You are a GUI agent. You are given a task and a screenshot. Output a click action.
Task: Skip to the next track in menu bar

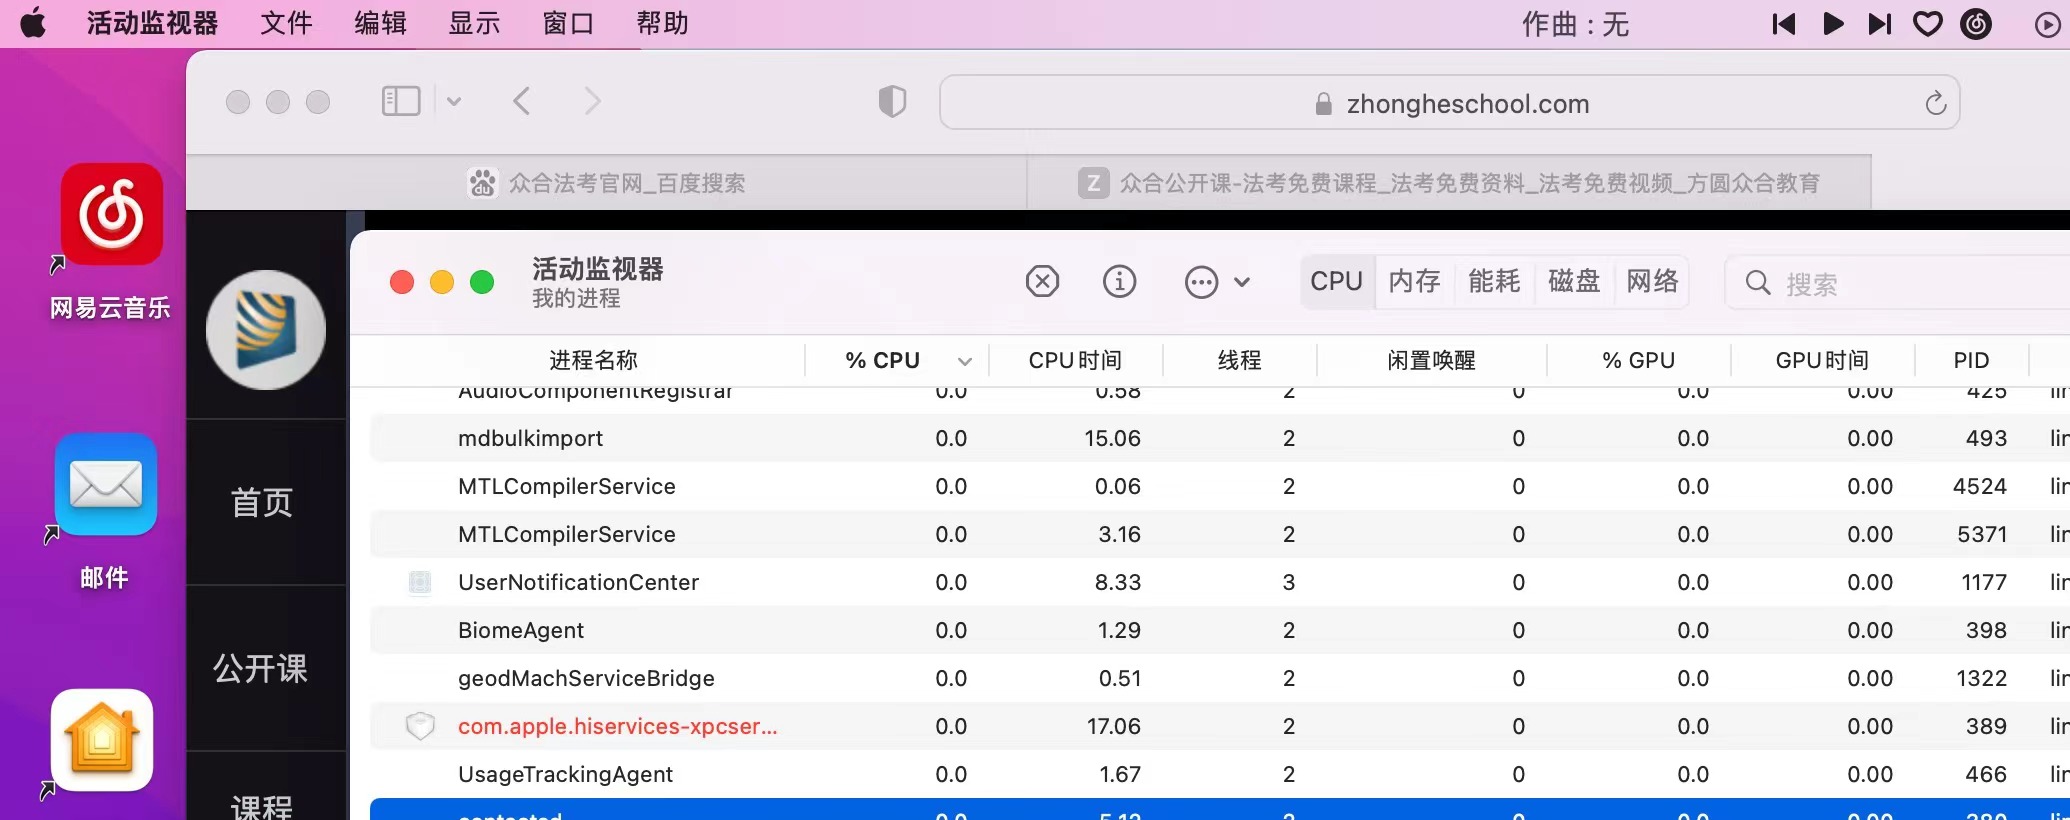(1879, 24)
